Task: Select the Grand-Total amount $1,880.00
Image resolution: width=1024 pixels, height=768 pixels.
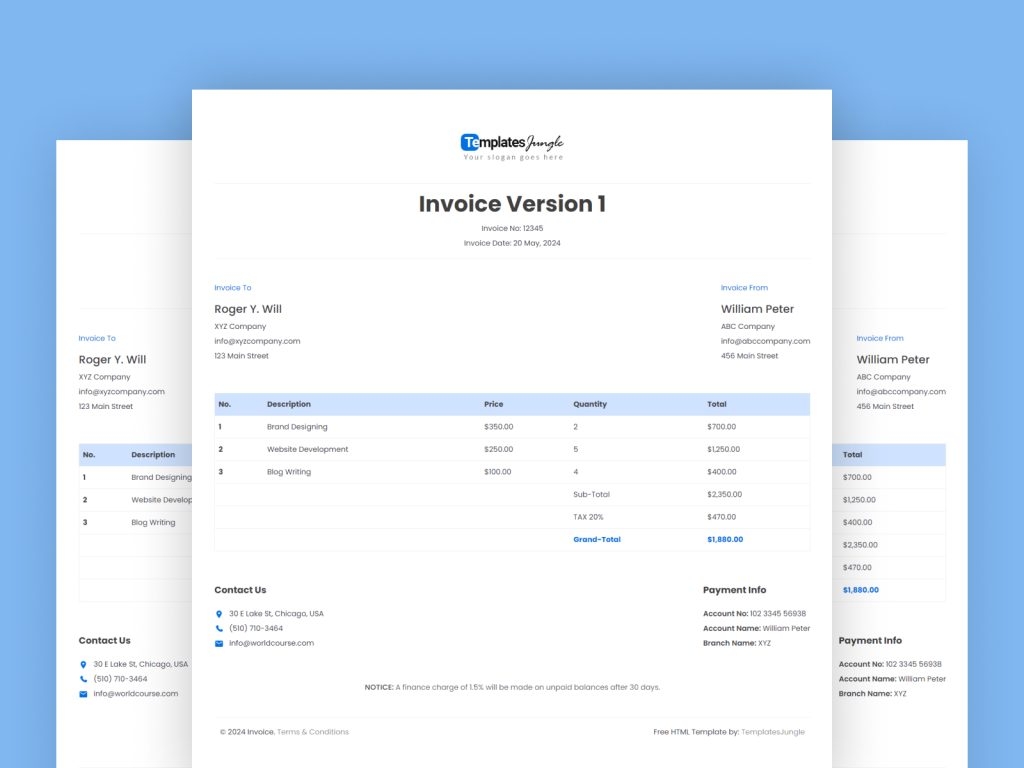Action: pyautogui.click(x=723, y=539)
